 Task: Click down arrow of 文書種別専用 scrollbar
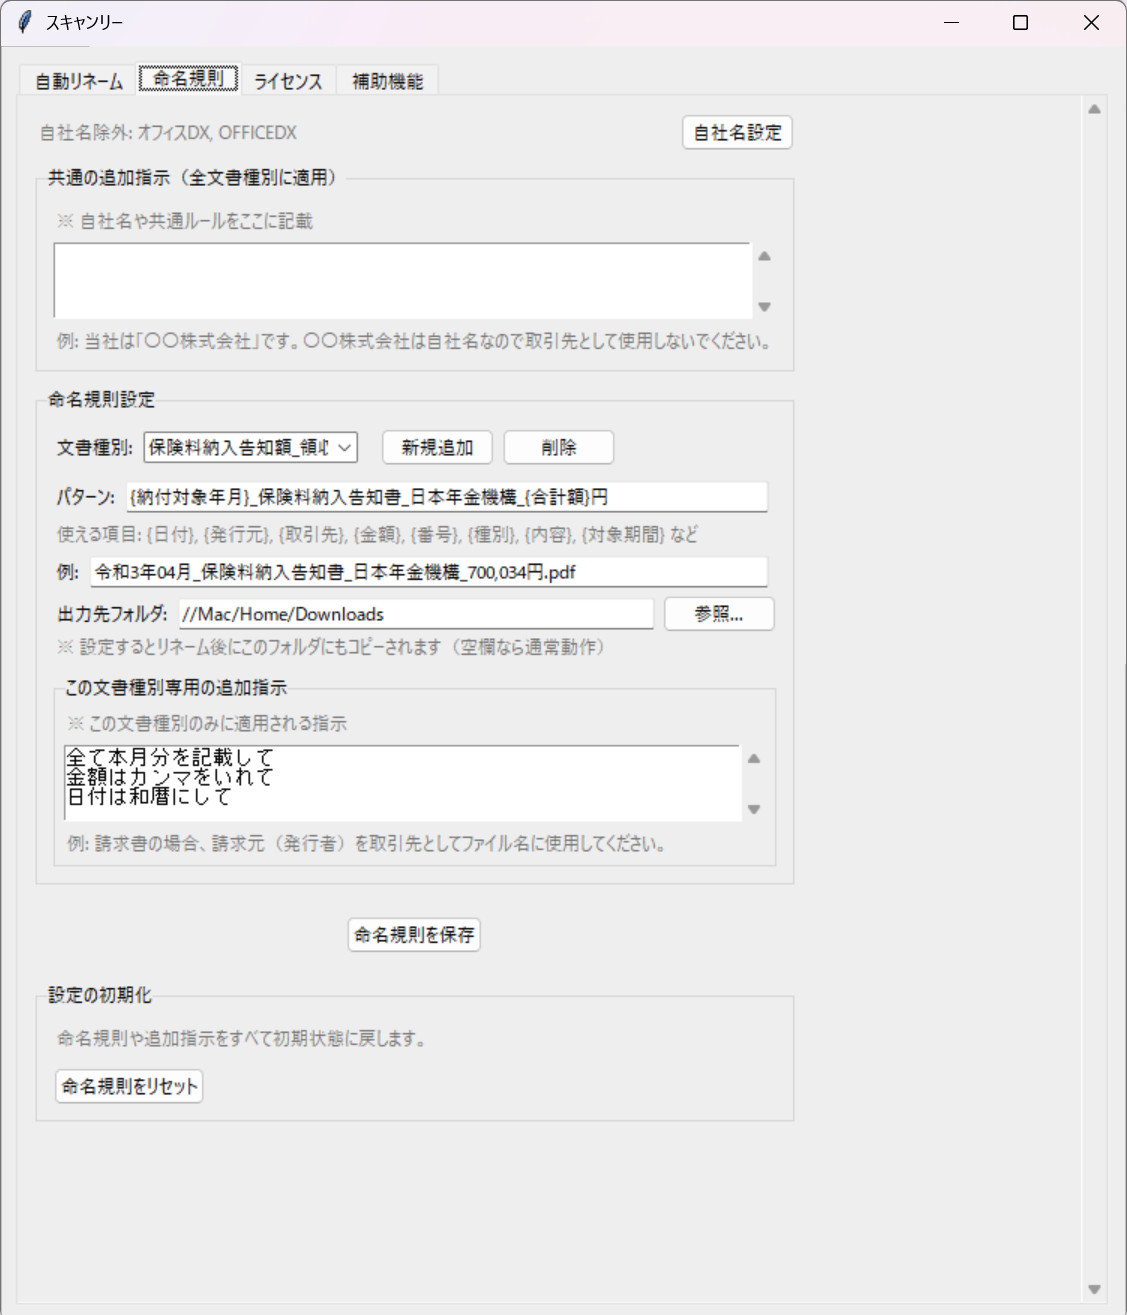pyautogui.click(x=754, y=809)
